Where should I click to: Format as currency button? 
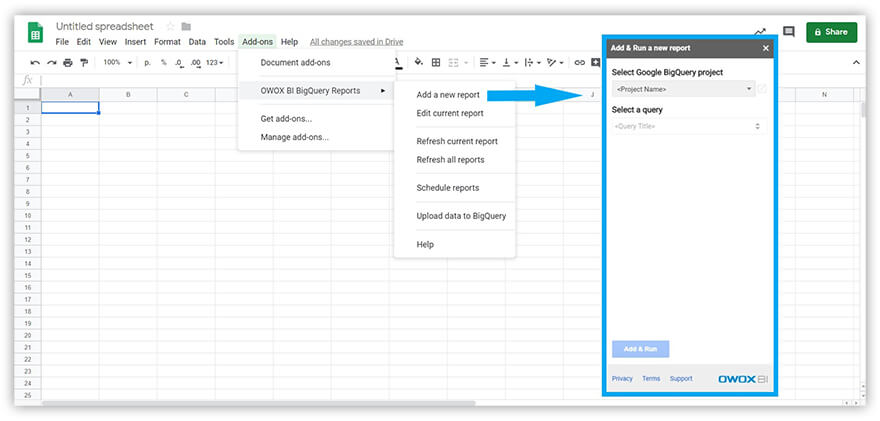click(148, 63)
